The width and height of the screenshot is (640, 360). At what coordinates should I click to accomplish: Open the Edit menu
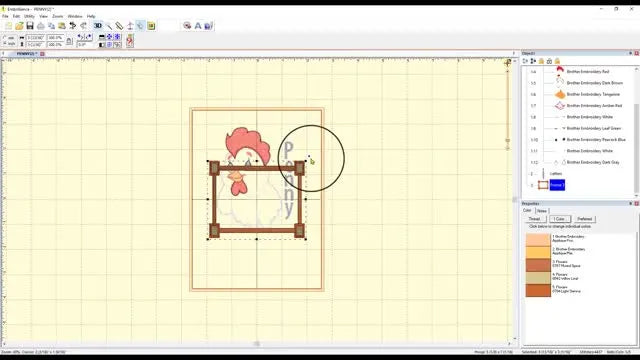[x=16, y=16]
